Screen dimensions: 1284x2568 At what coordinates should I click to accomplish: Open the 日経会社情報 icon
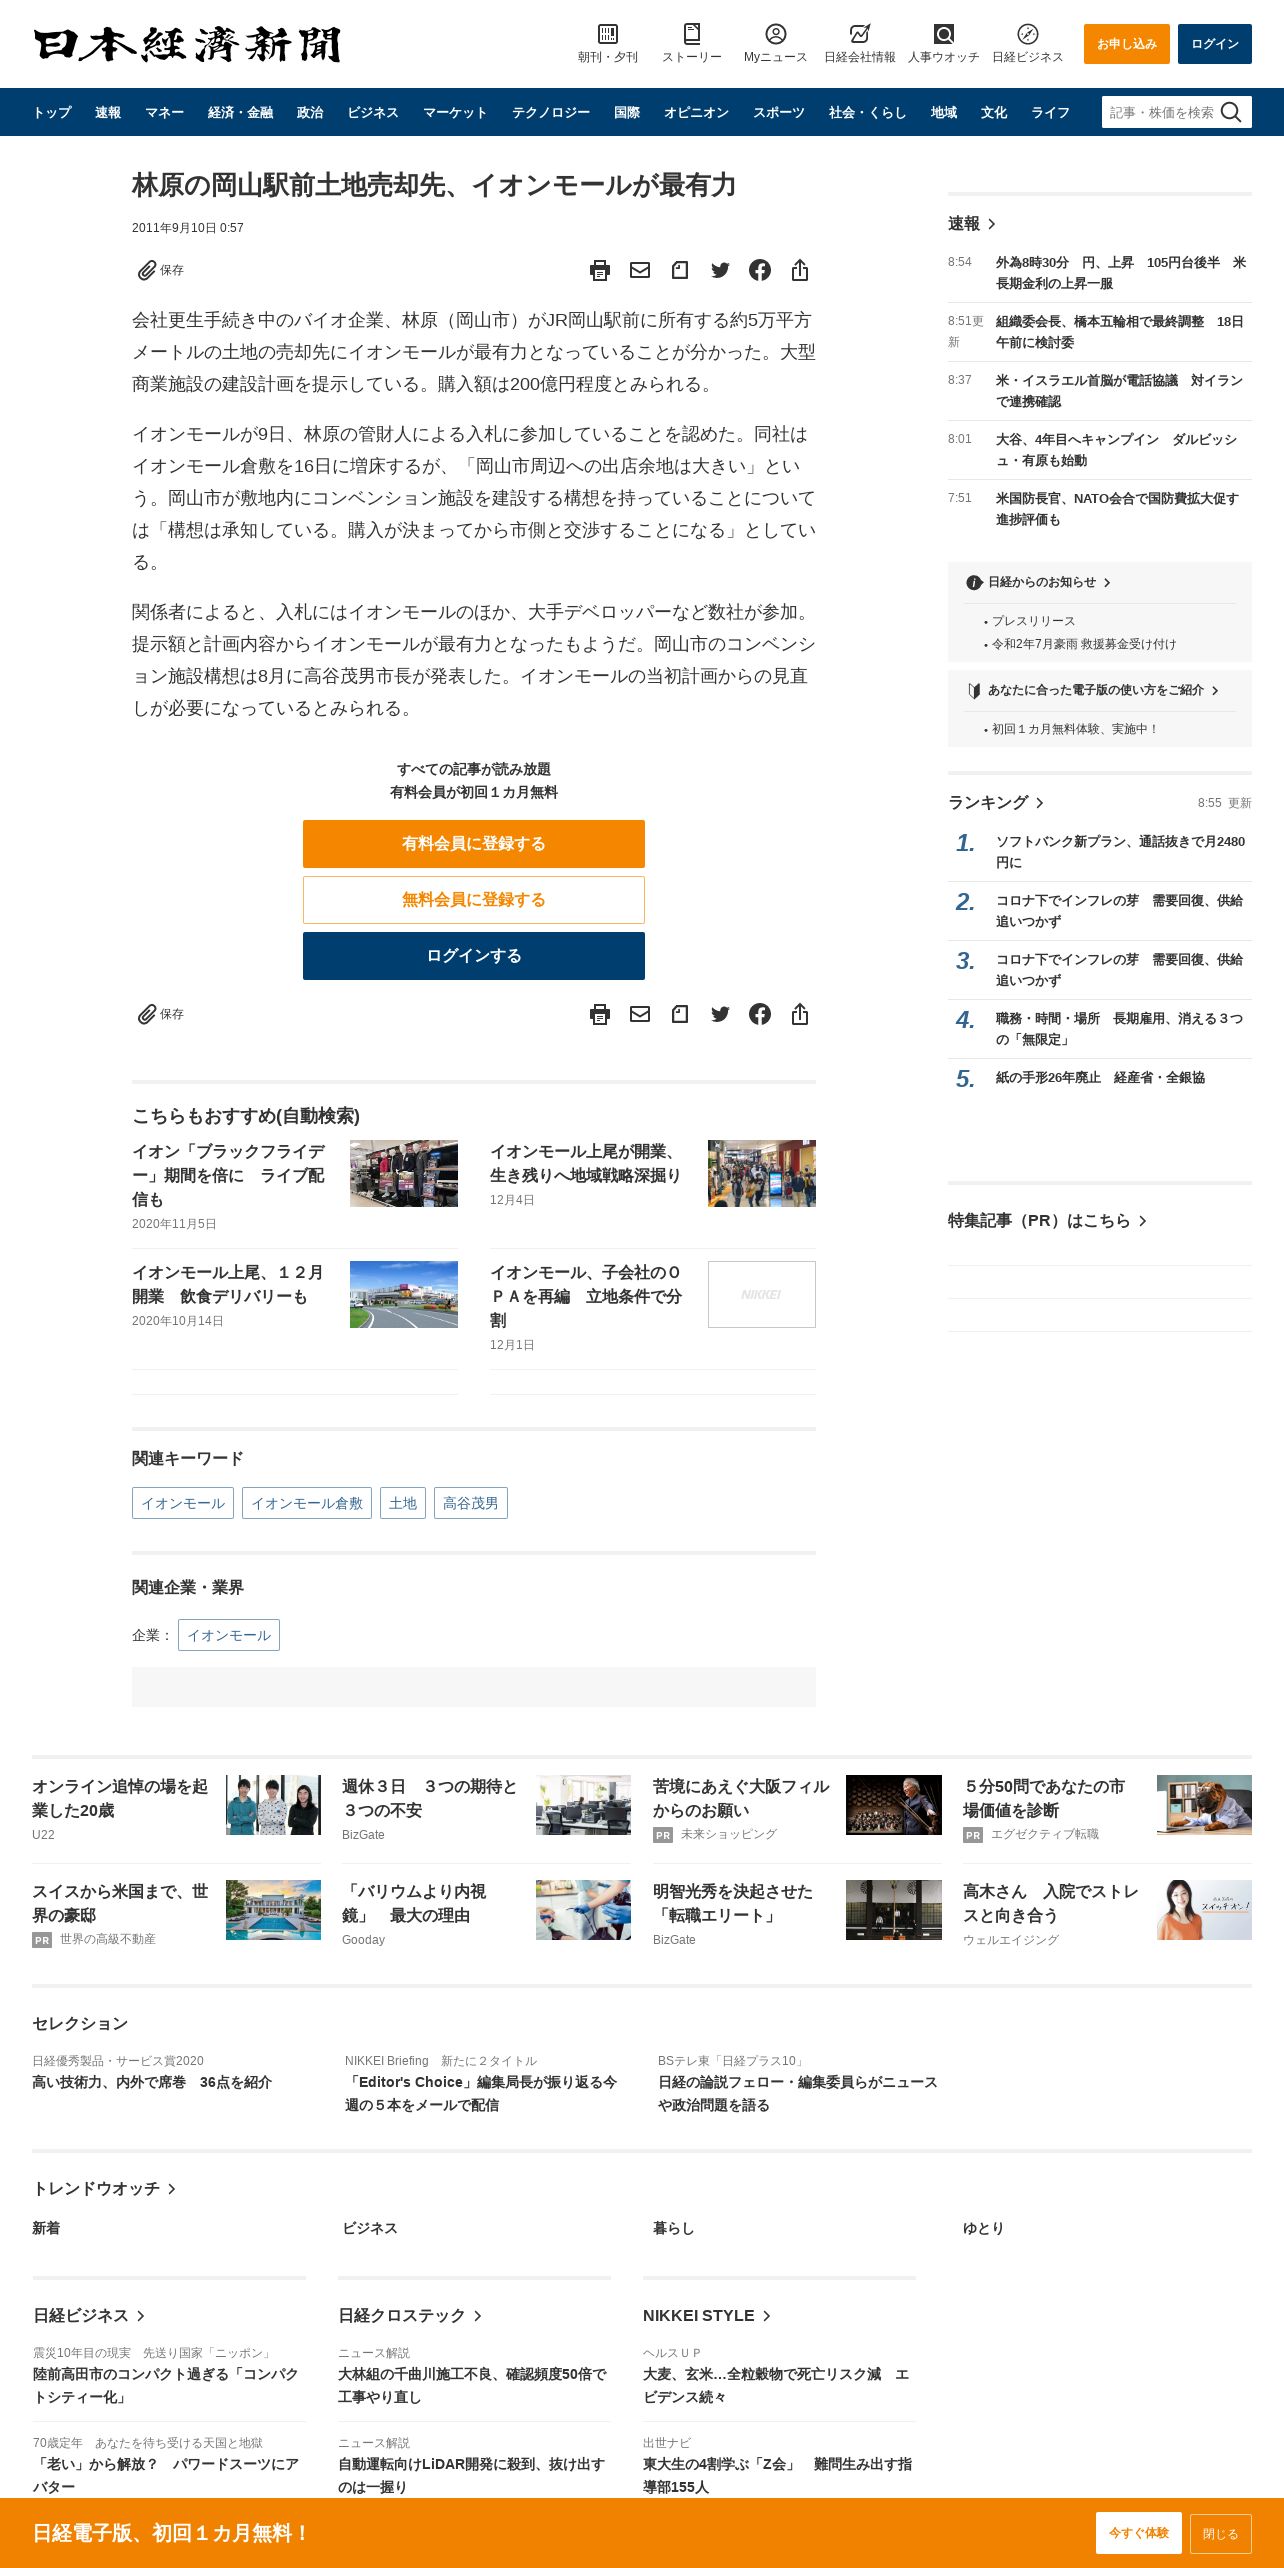(x=859, y=34)
